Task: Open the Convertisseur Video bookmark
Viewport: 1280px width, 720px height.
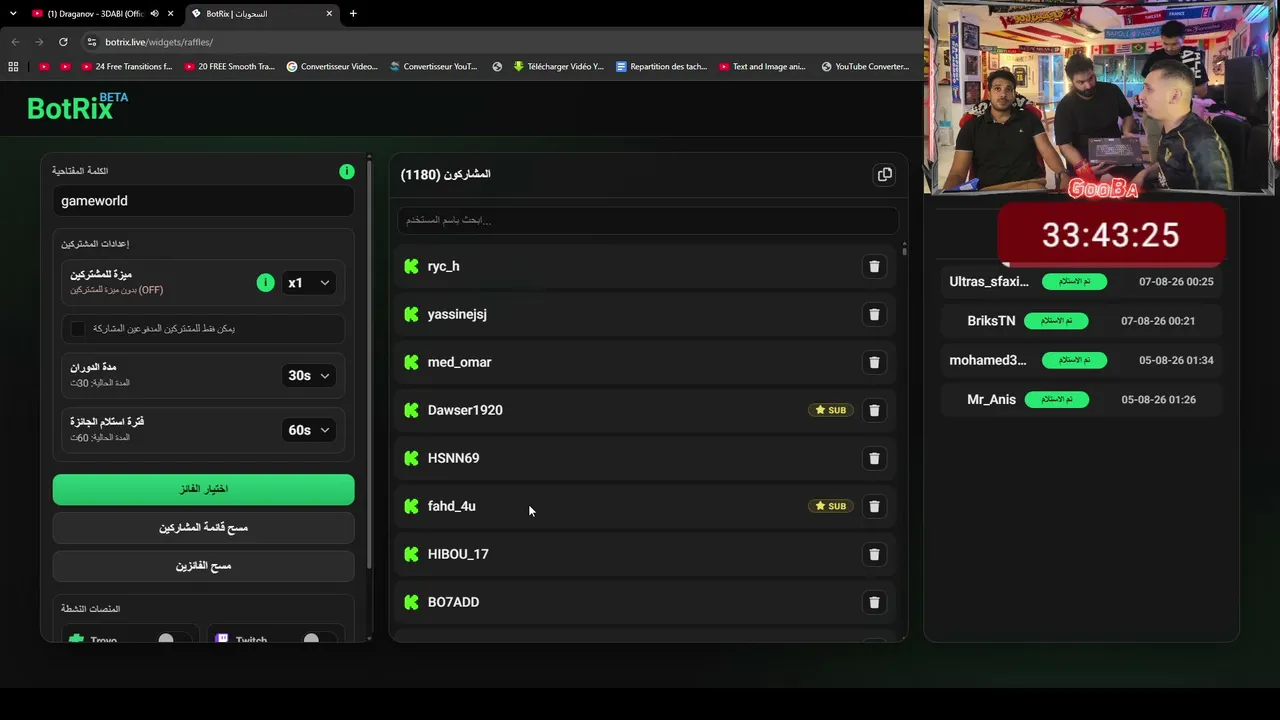Action: coord(332,67)
